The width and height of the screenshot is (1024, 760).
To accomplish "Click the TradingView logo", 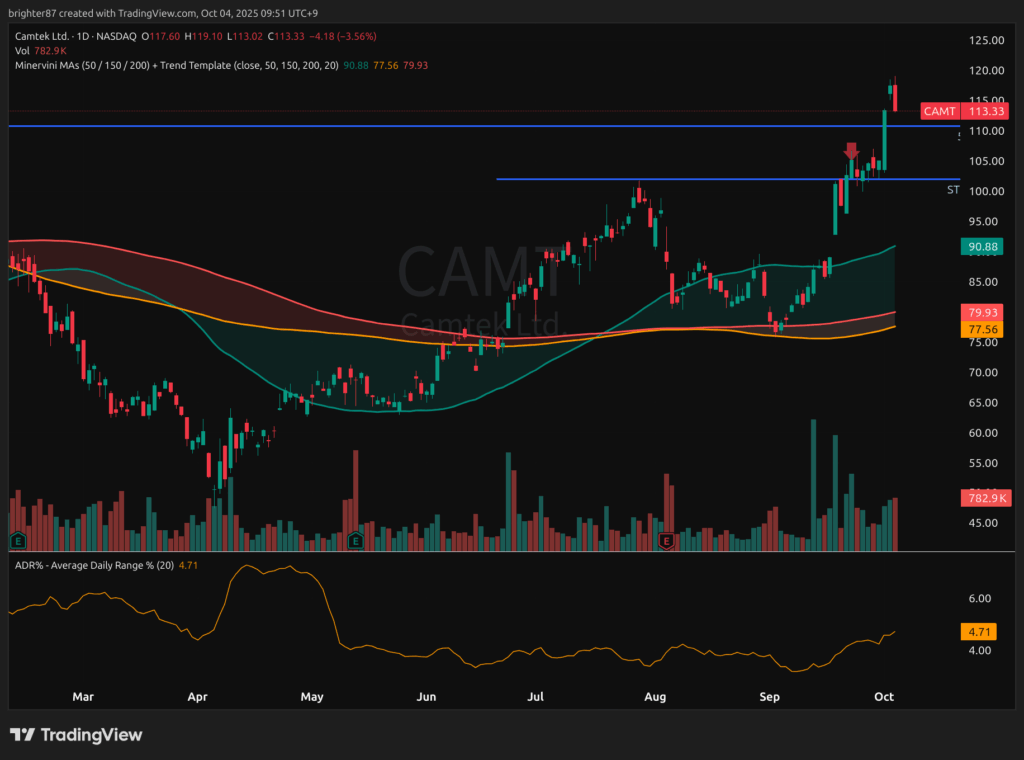I will click(76, 735).
